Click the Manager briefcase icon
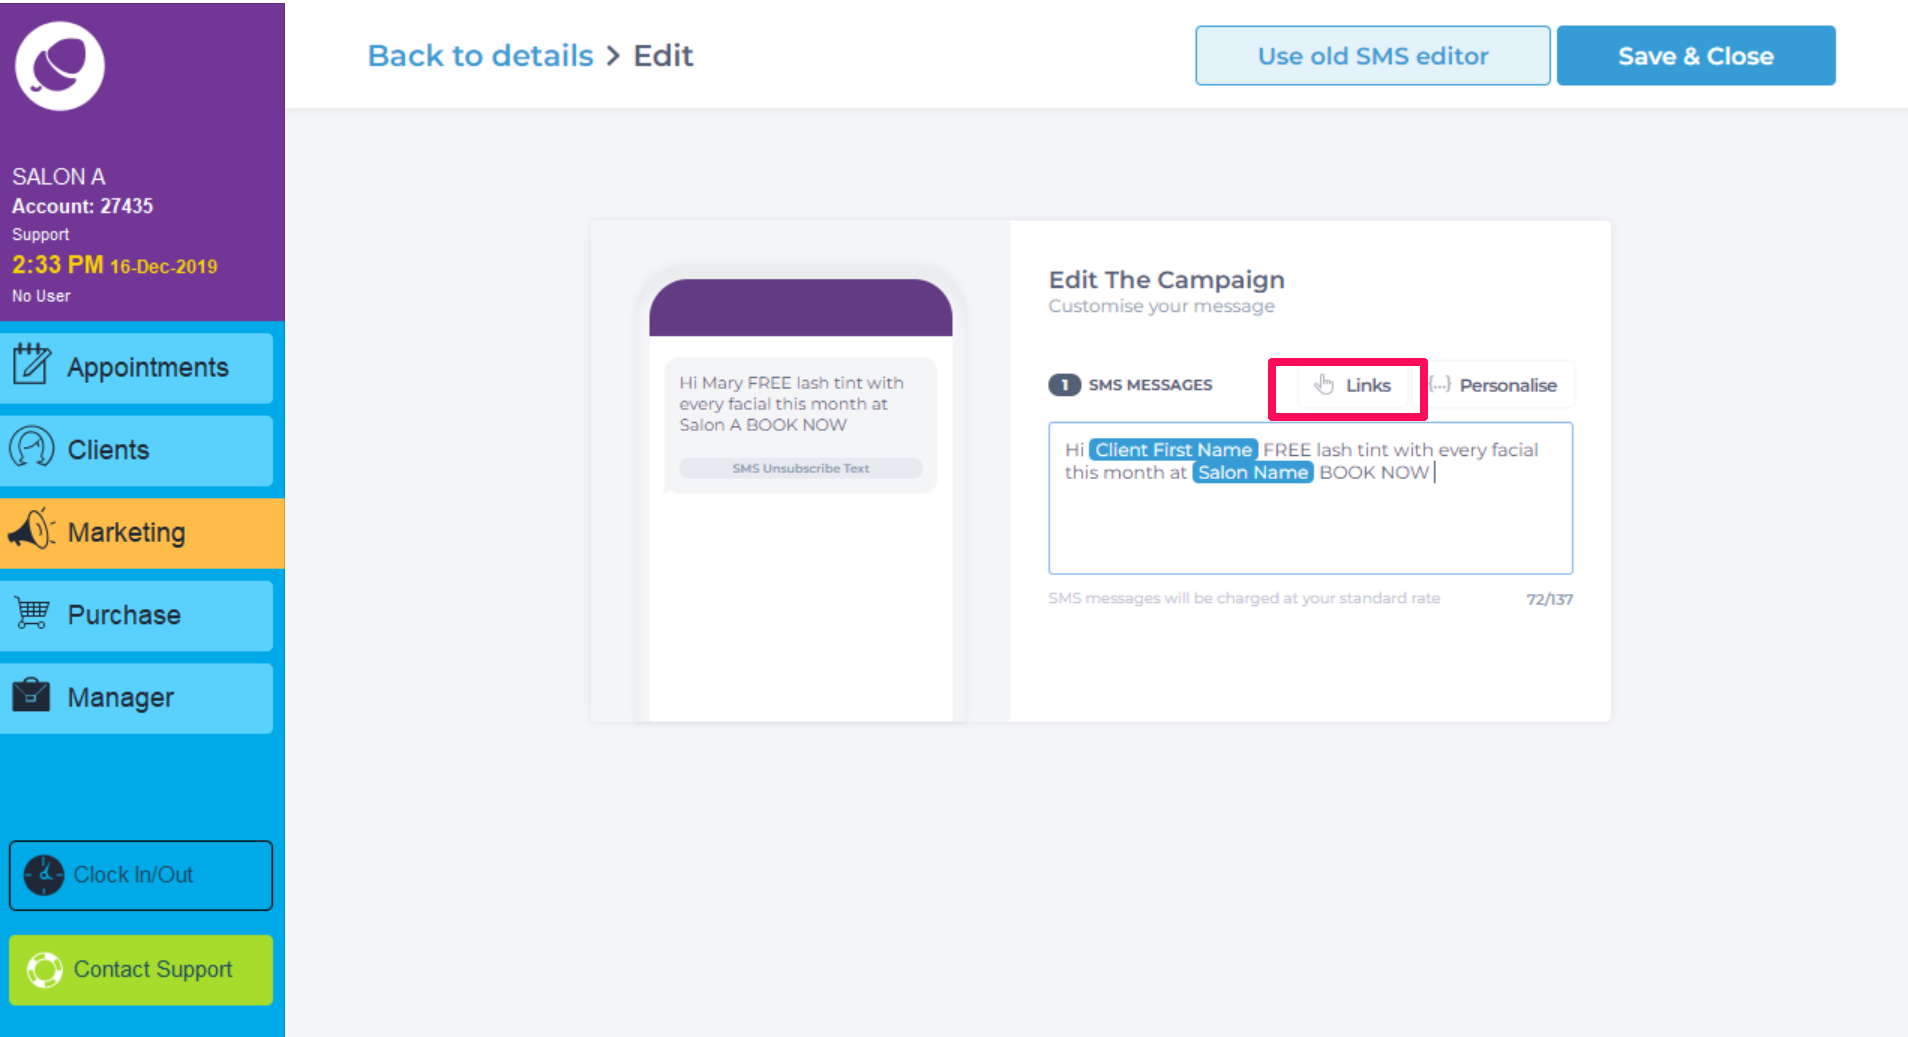The image size is (1908, 1037). pyautogui.click(x=31, y=694)
